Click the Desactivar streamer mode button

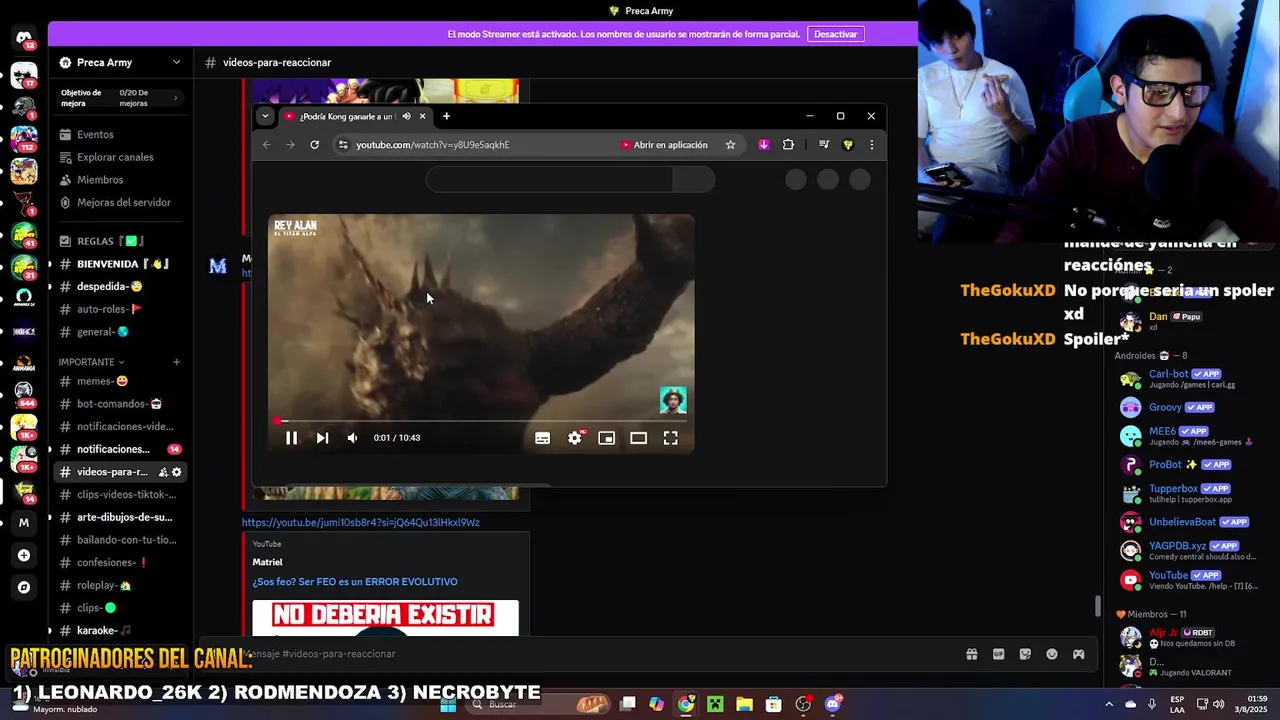[x=835, y=34]
